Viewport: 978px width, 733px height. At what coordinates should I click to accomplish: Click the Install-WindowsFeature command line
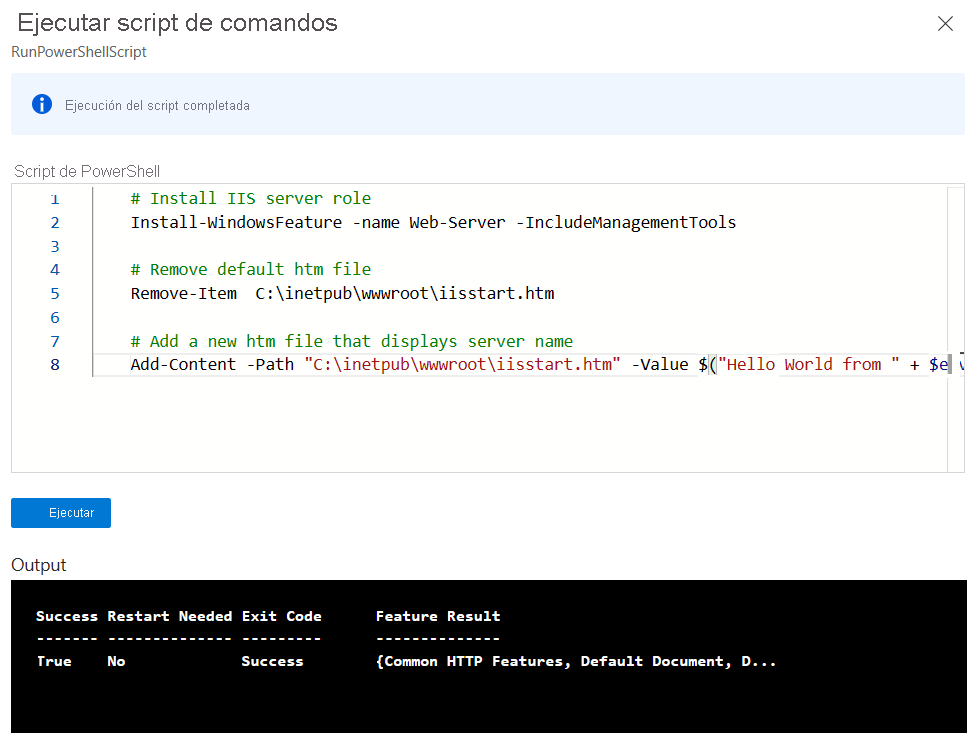pyautogui.click(x=433, y=222)
